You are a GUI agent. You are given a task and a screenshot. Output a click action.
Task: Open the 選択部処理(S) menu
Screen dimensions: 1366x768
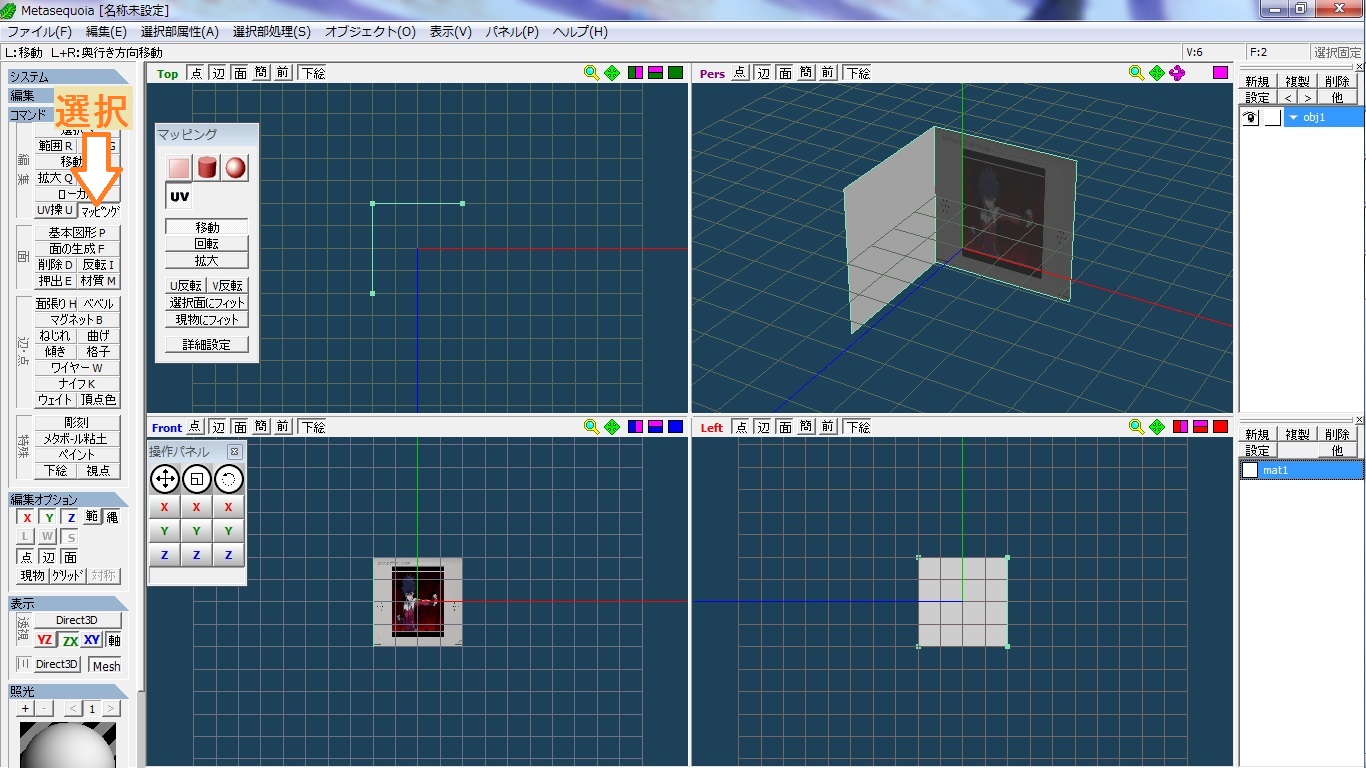coord(272,32)
